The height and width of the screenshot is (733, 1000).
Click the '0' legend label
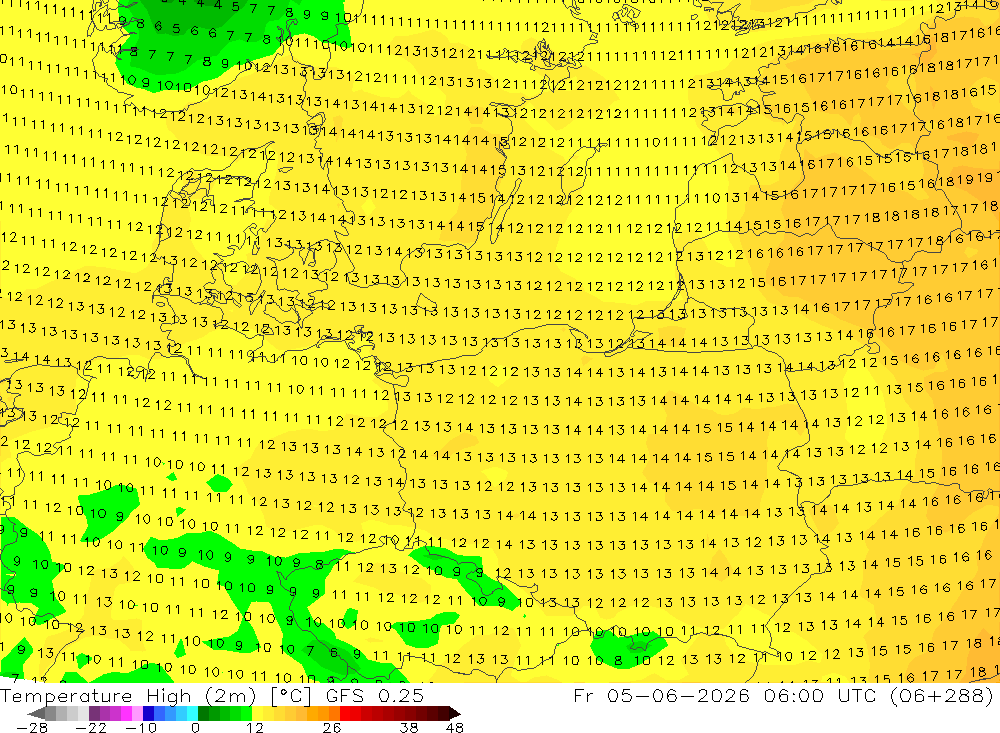tap(195, 727)
